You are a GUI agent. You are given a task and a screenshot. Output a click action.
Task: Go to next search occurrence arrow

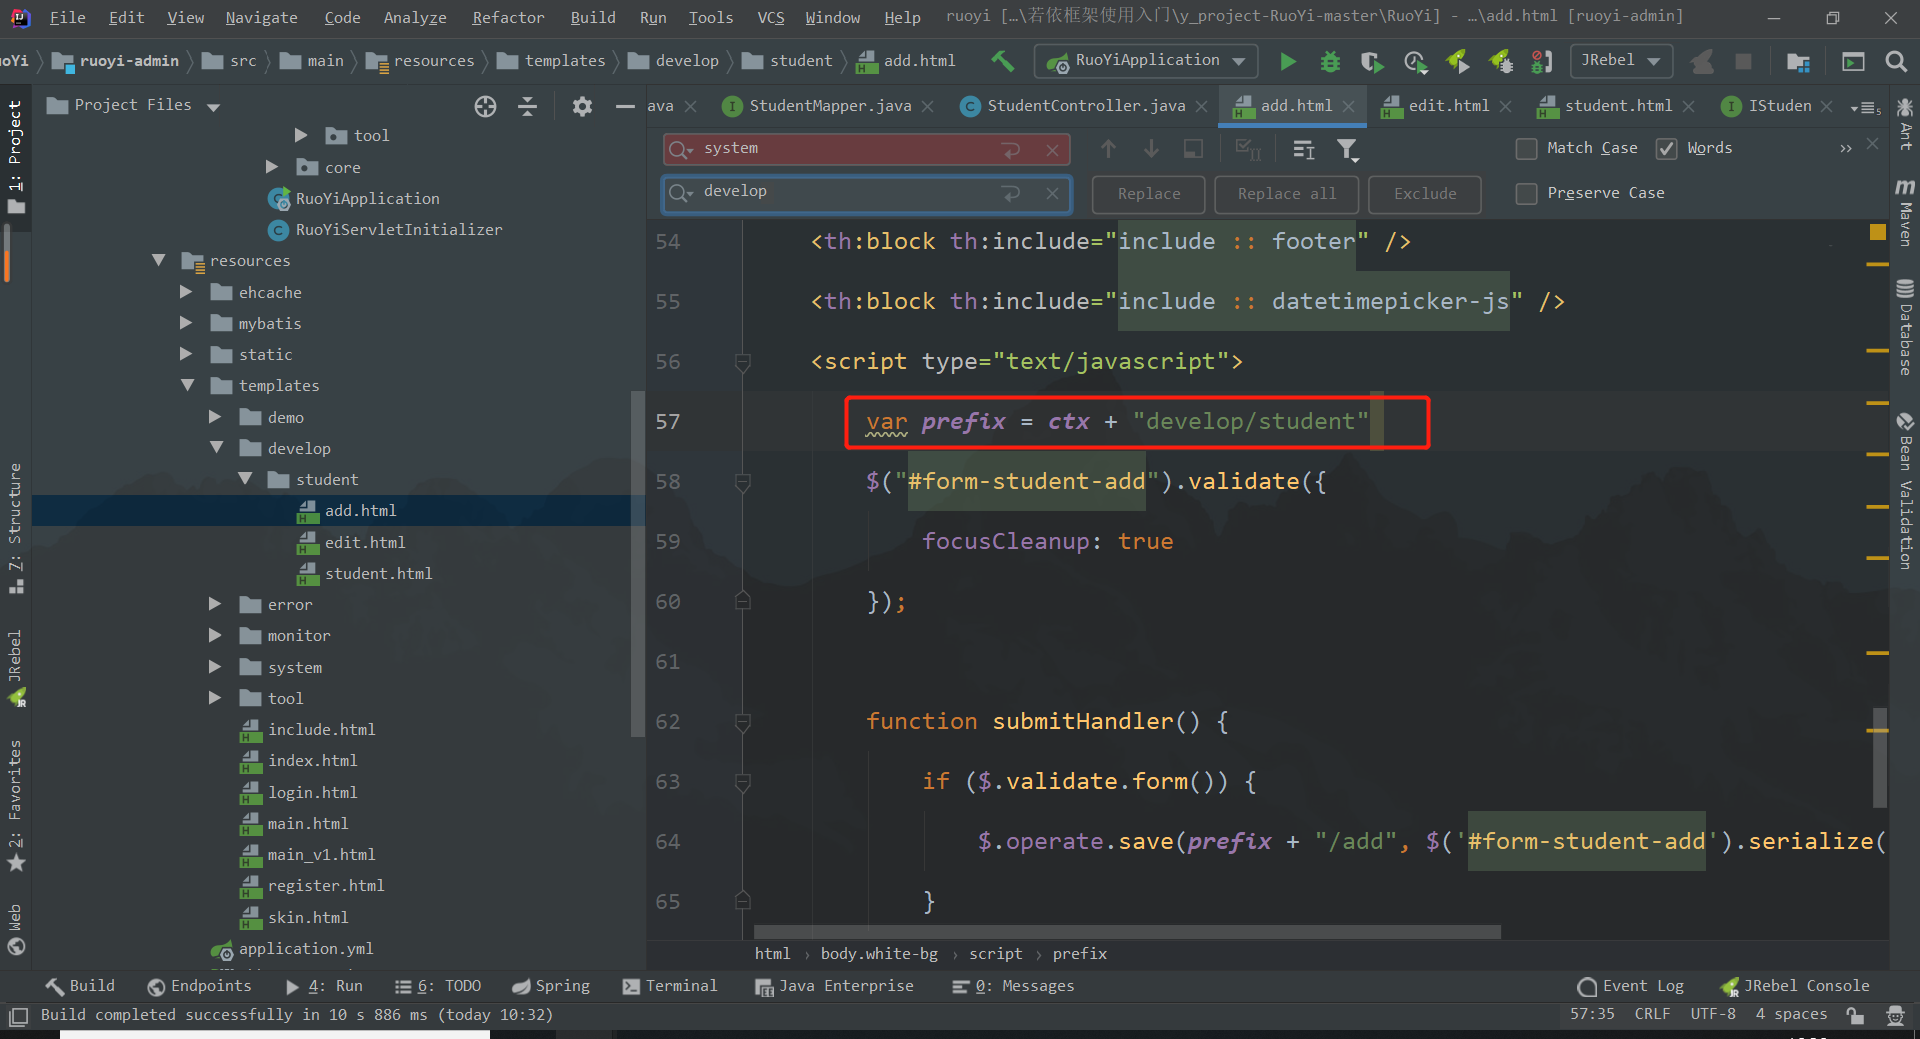pos(1151,149)
